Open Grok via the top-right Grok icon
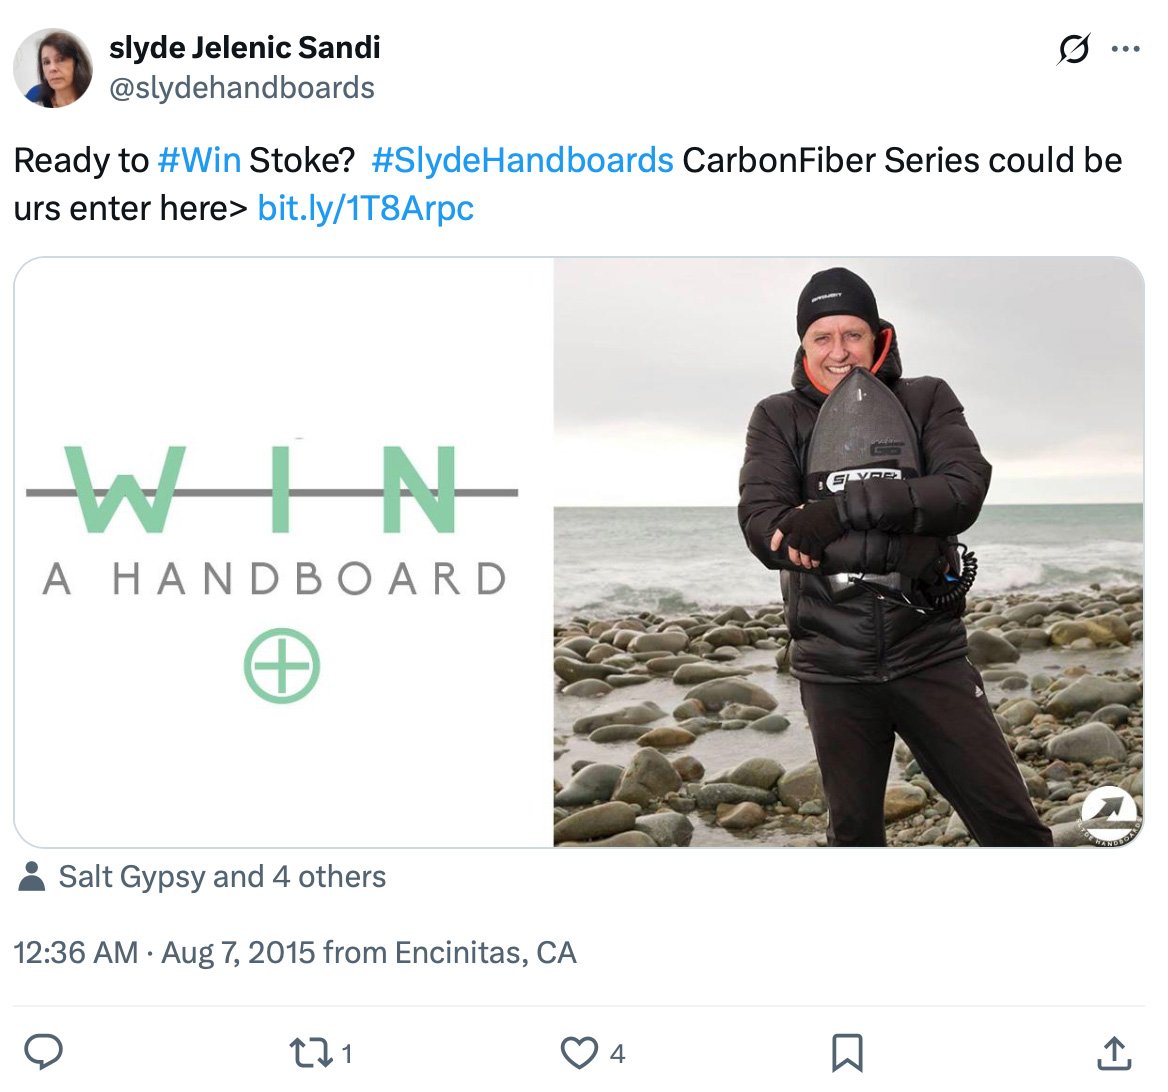This screenshot has width=1168, height=1092. tap(1071, 48)
